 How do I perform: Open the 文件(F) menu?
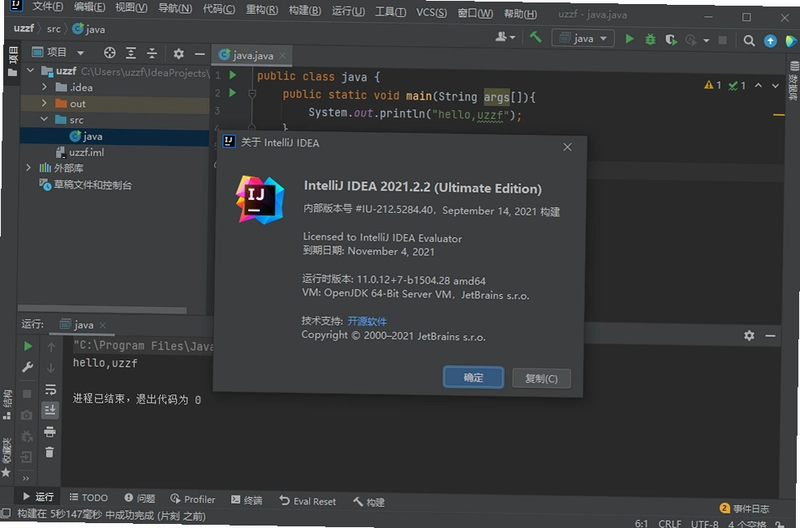(x=47, y=7)
